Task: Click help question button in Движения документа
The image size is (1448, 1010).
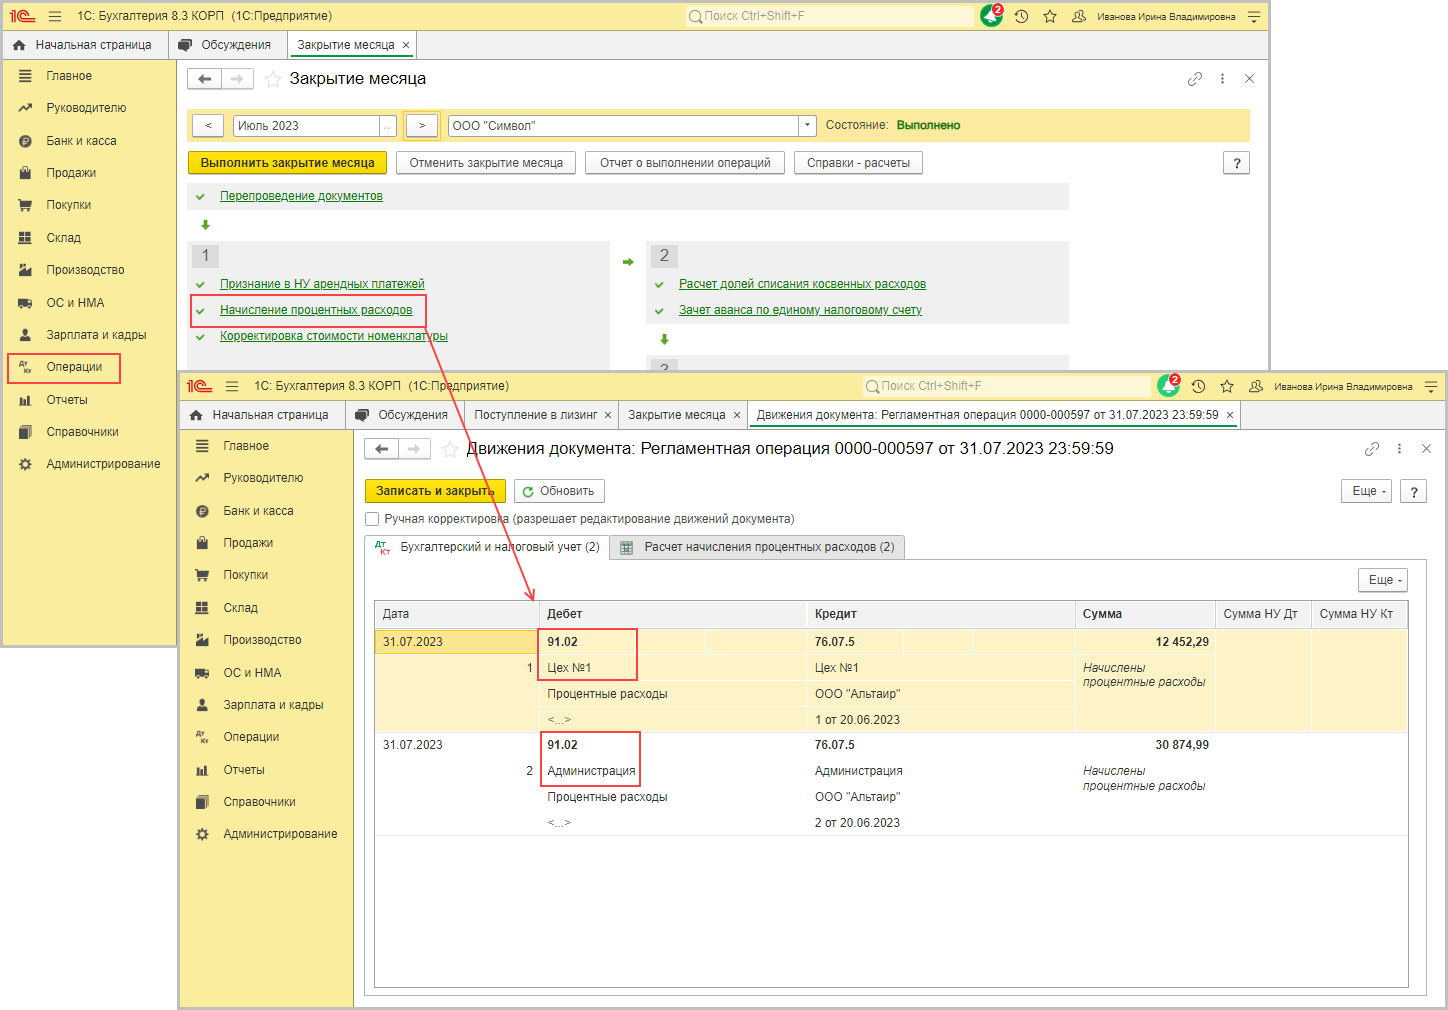Action: point(1414,491)
